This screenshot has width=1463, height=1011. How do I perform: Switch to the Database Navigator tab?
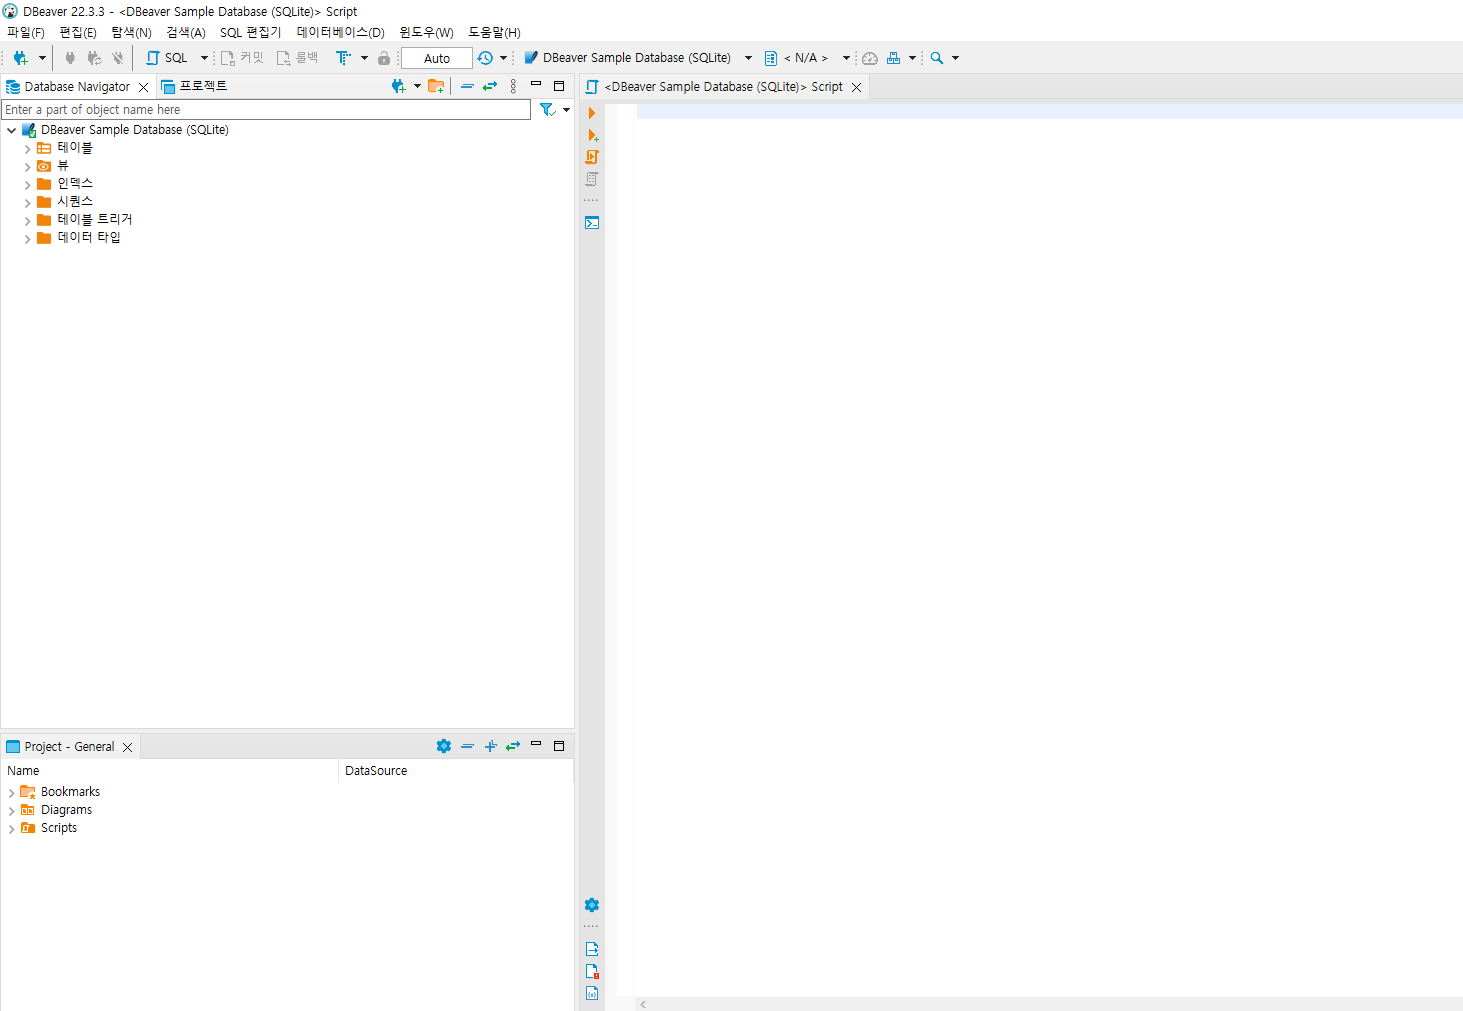77,87
